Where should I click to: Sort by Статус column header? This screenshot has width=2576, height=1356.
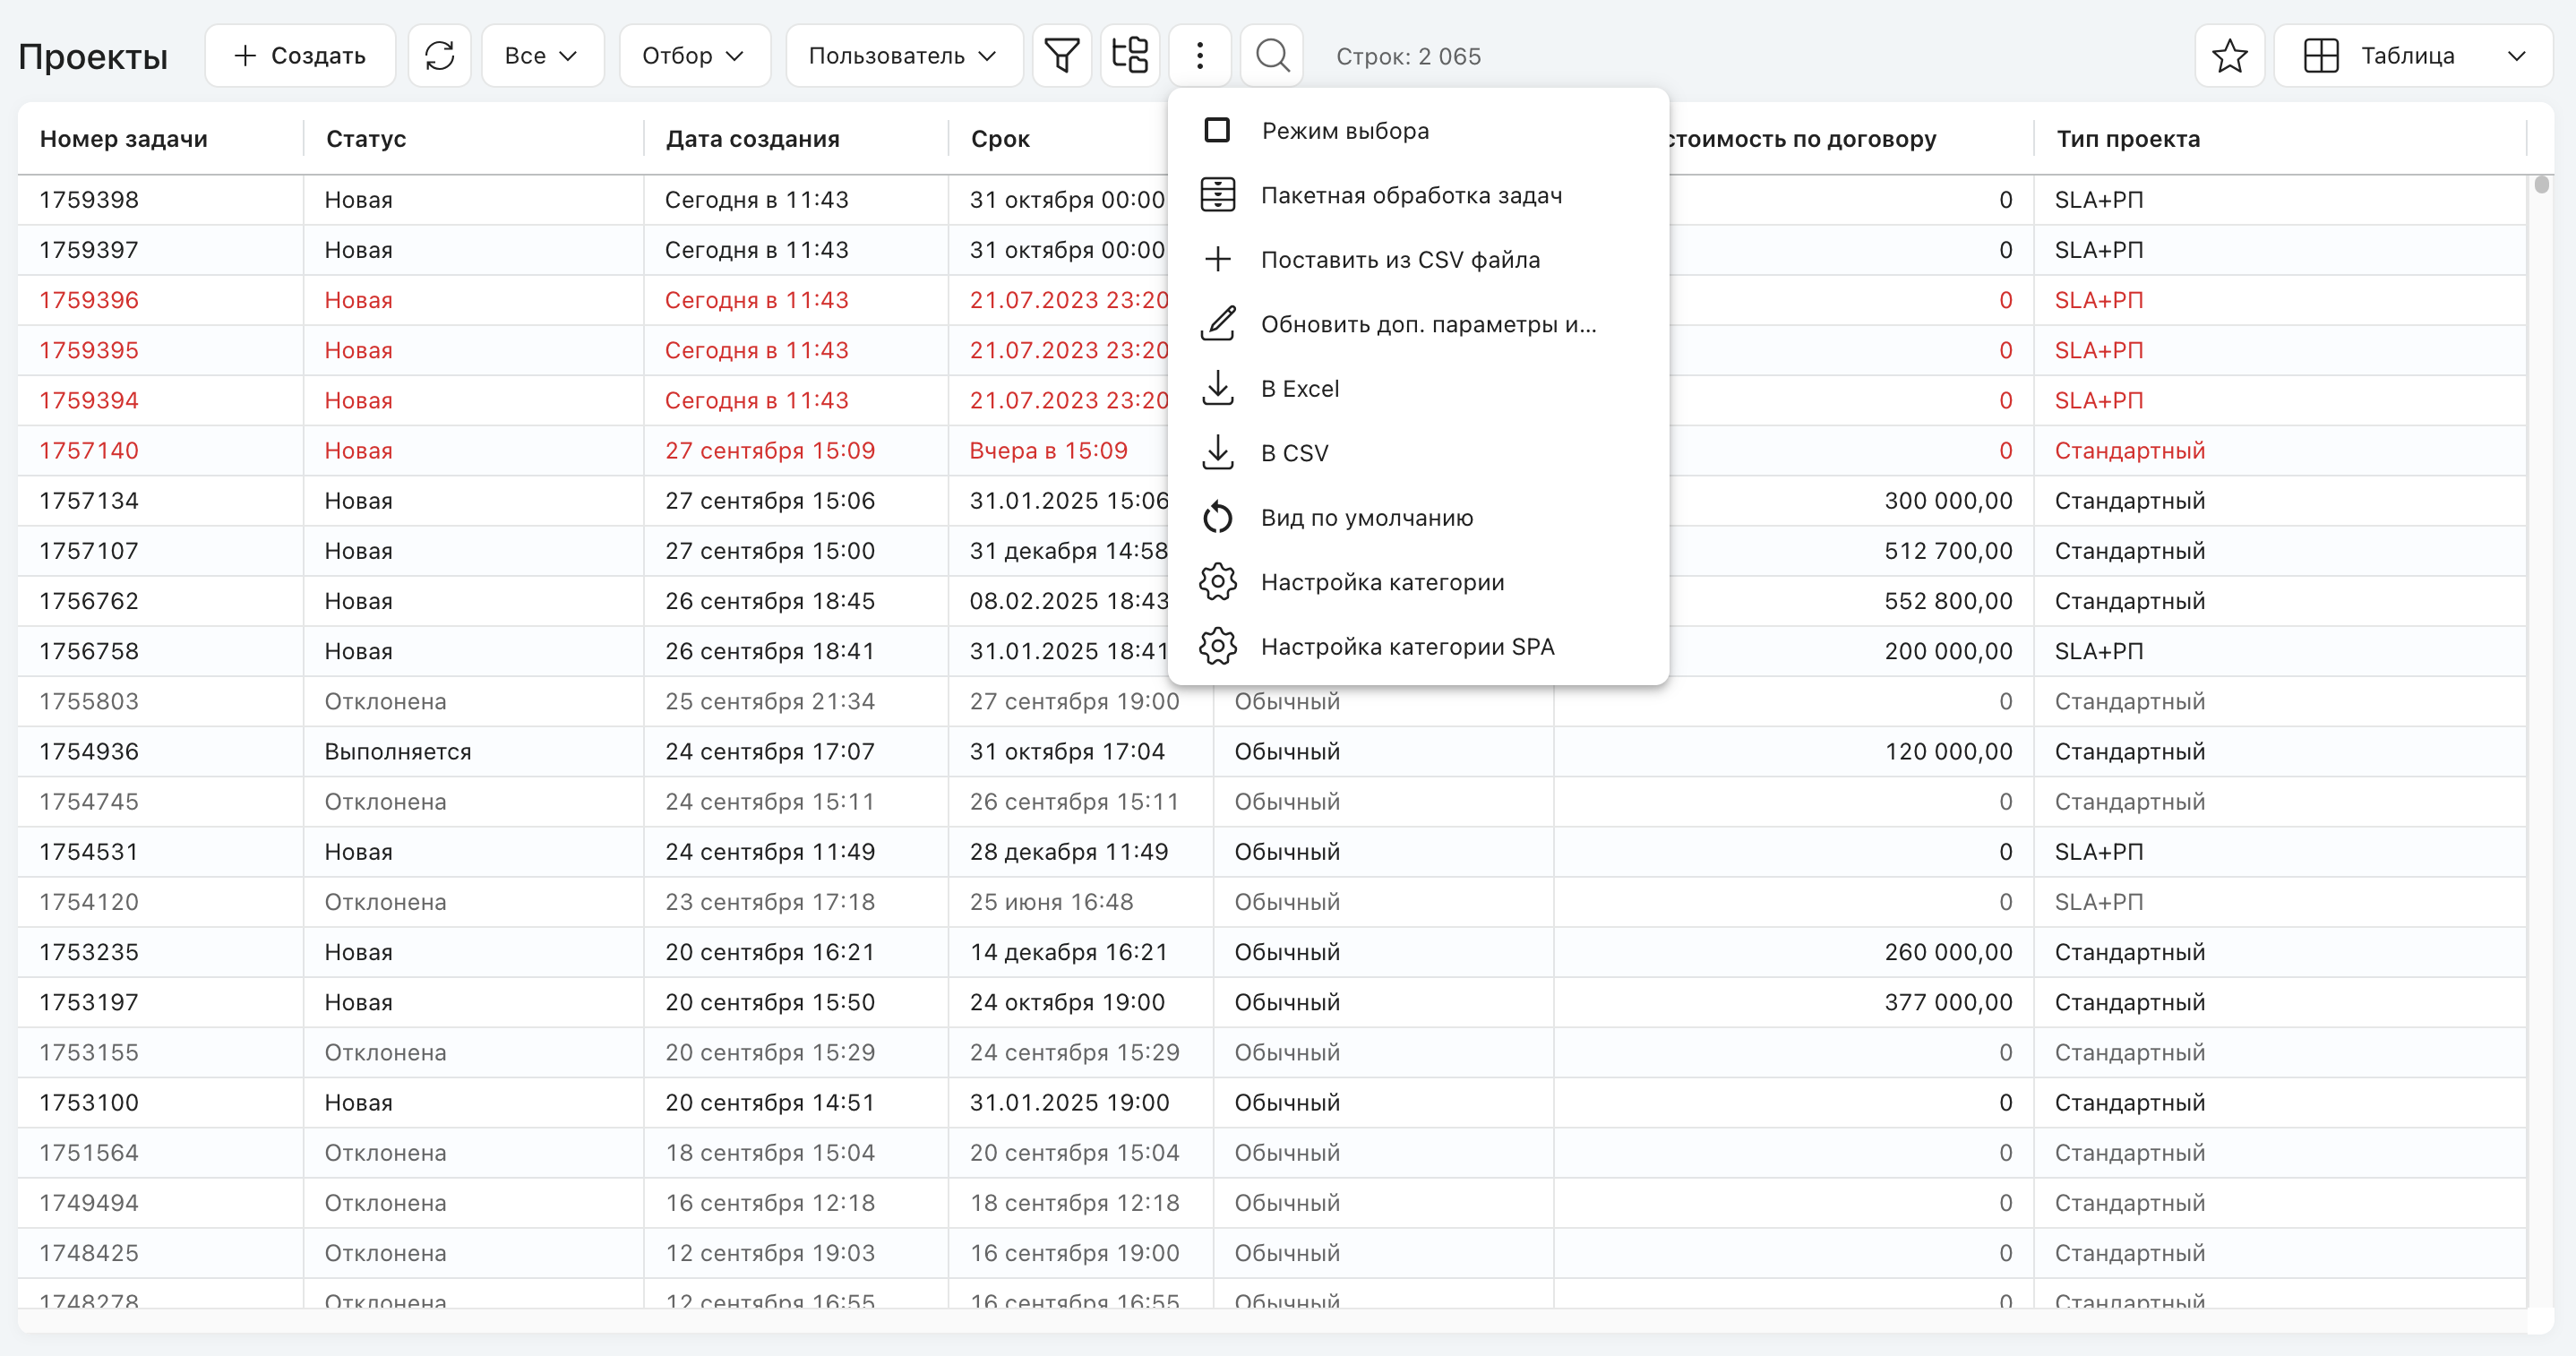pos(366,138)
